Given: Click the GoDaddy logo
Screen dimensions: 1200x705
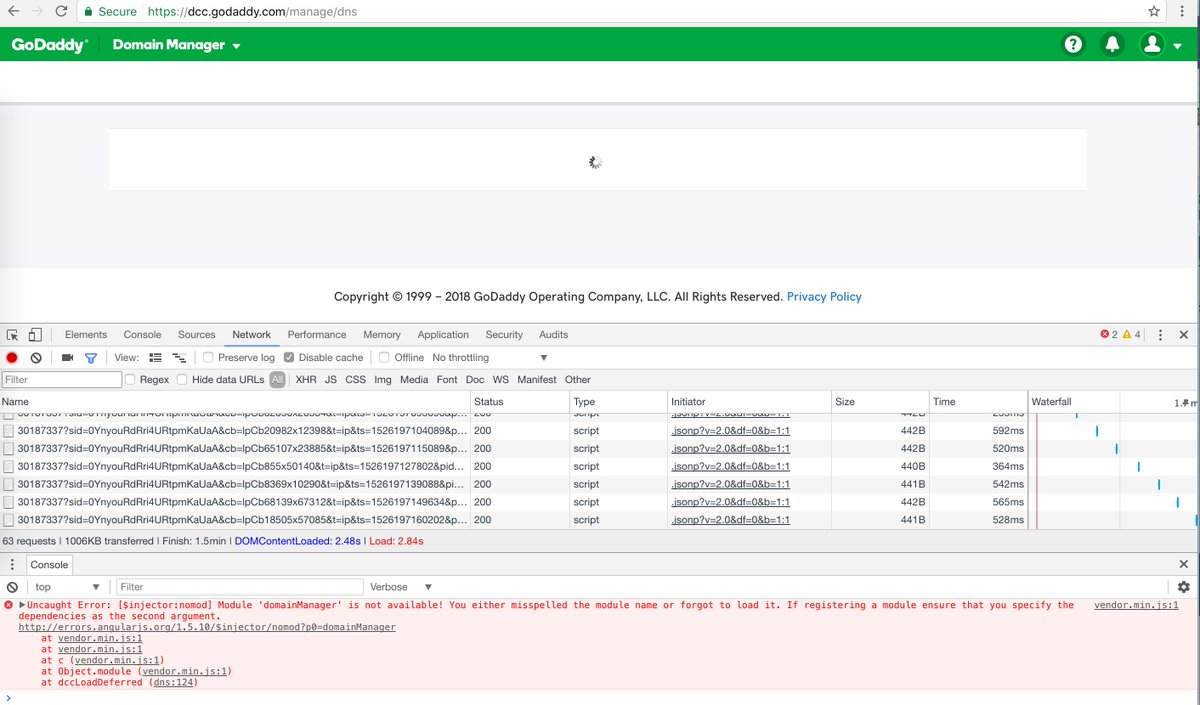Looking at the screenshot, I should click(50, 45).
